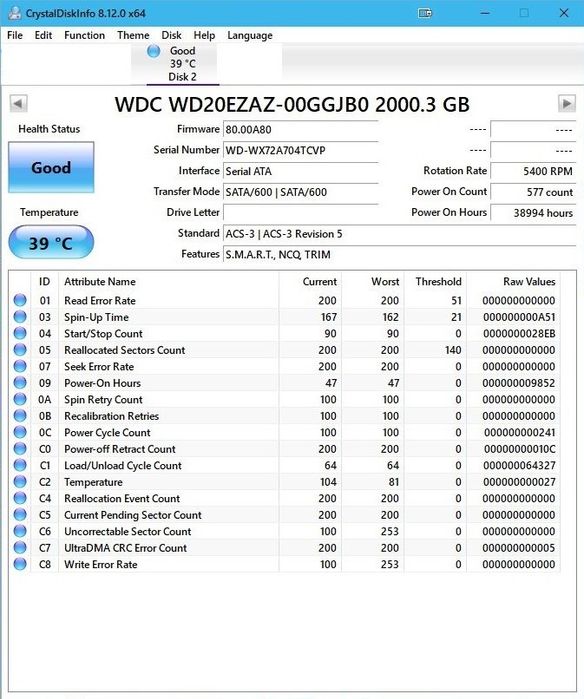584x699 pixels.
Task: Click the Current column header
Action: (x=320, y=282)
